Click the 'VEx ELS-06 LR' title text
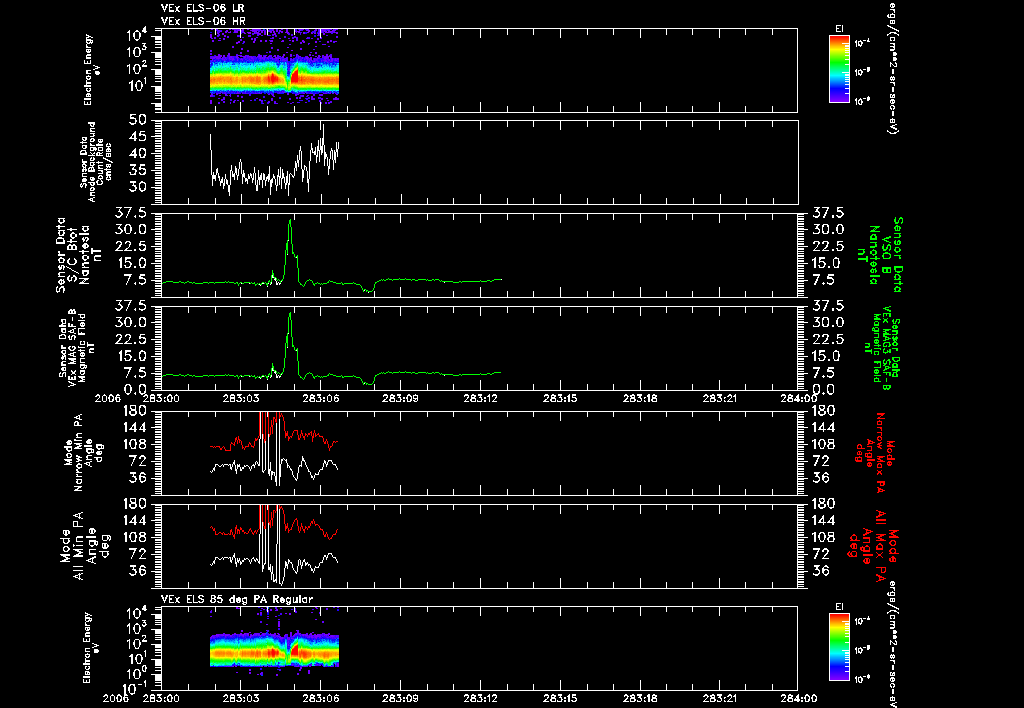 tap(202, 8)
